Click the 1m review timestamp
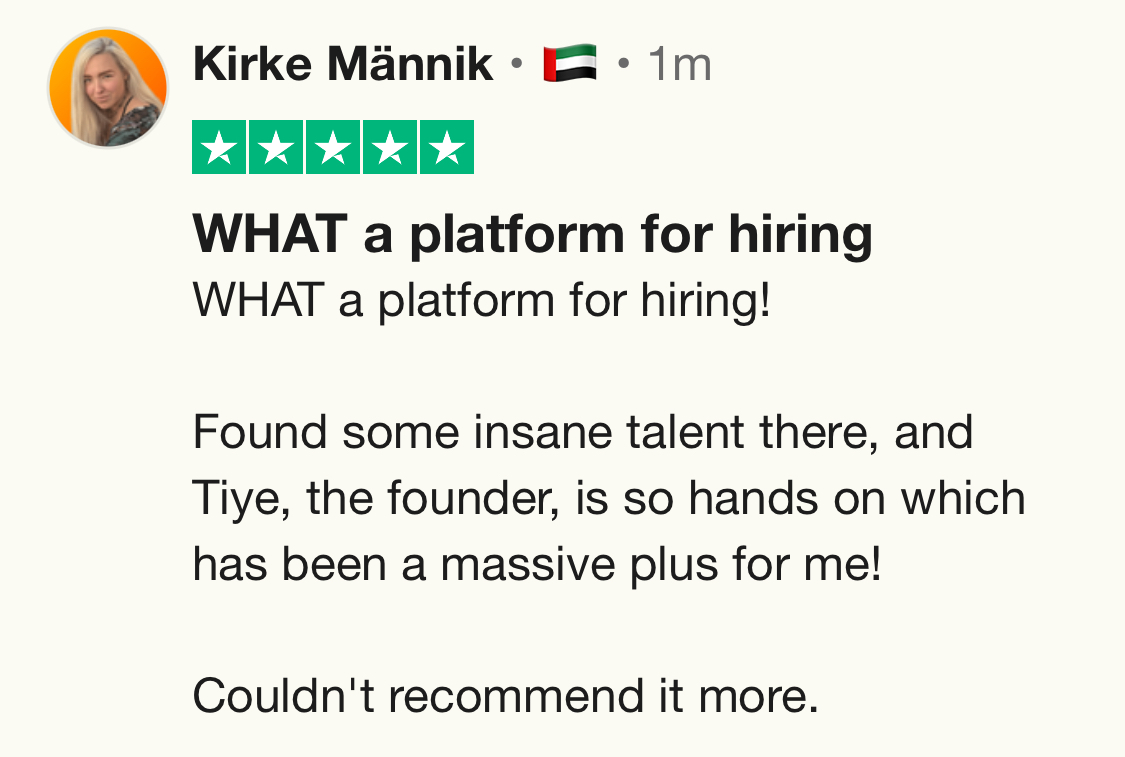Screen dimensions: 1125x757 (x=679, y=66)
